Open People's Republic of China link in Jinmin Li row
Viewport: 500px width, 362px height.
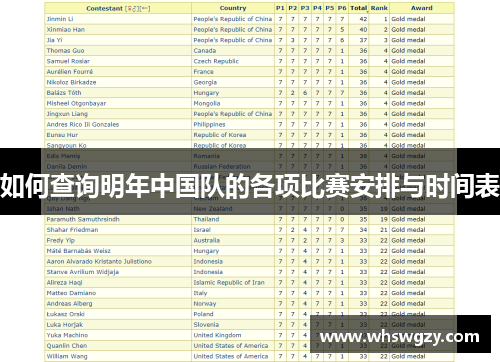click(233, 19)
